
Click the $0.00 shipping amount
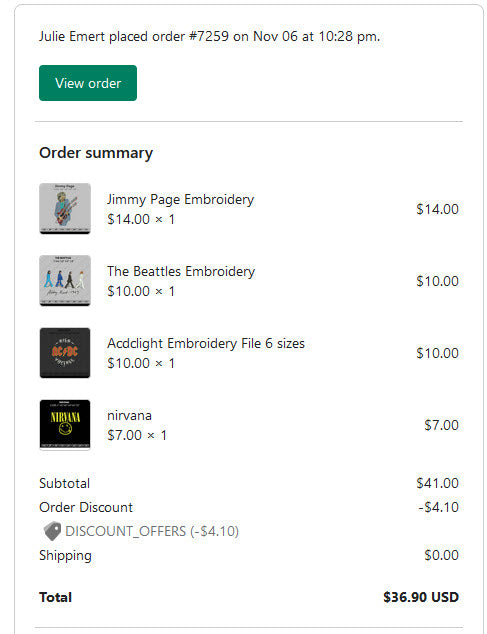click(441, 555)
